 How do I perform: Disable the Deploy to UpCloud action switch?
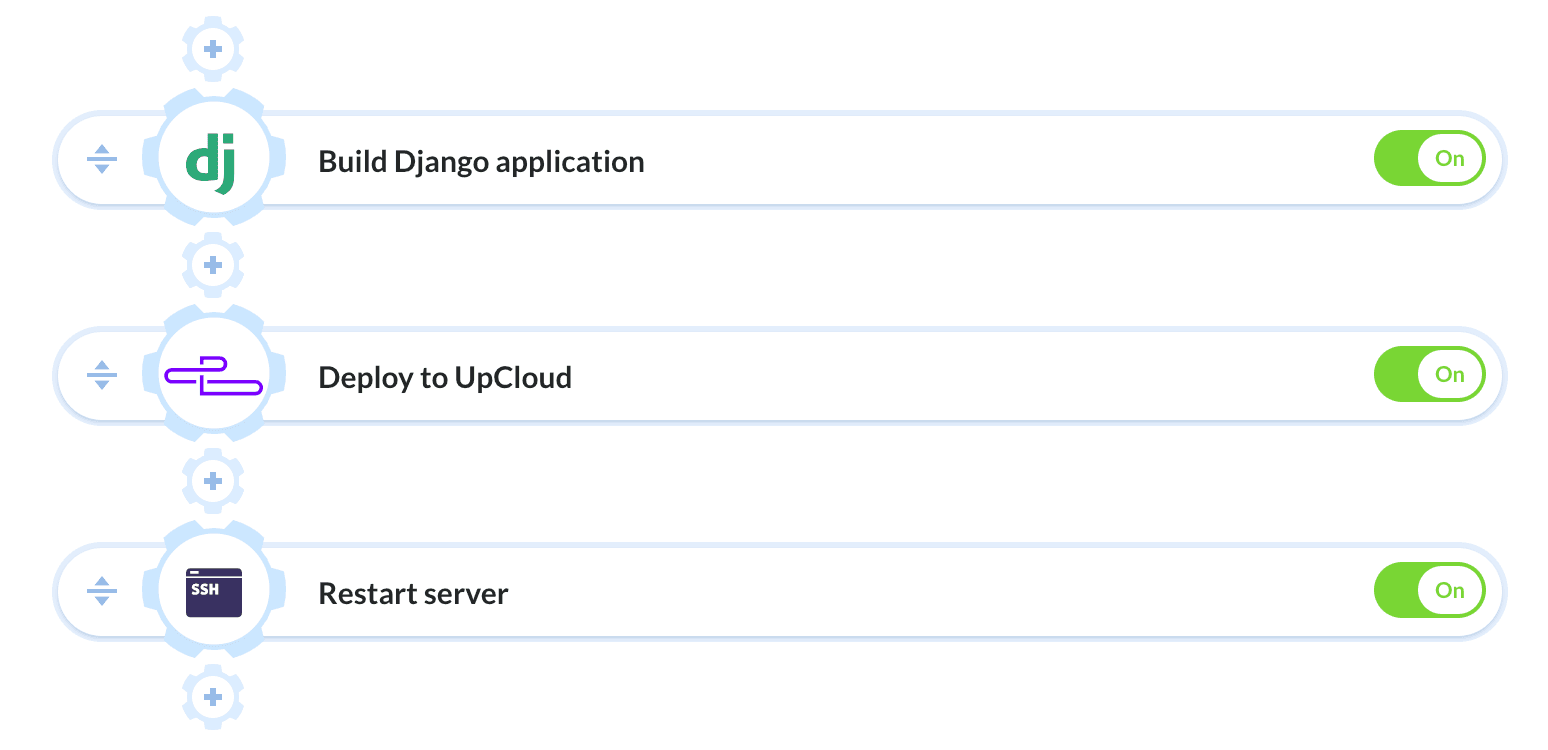tap(1429, 375)
